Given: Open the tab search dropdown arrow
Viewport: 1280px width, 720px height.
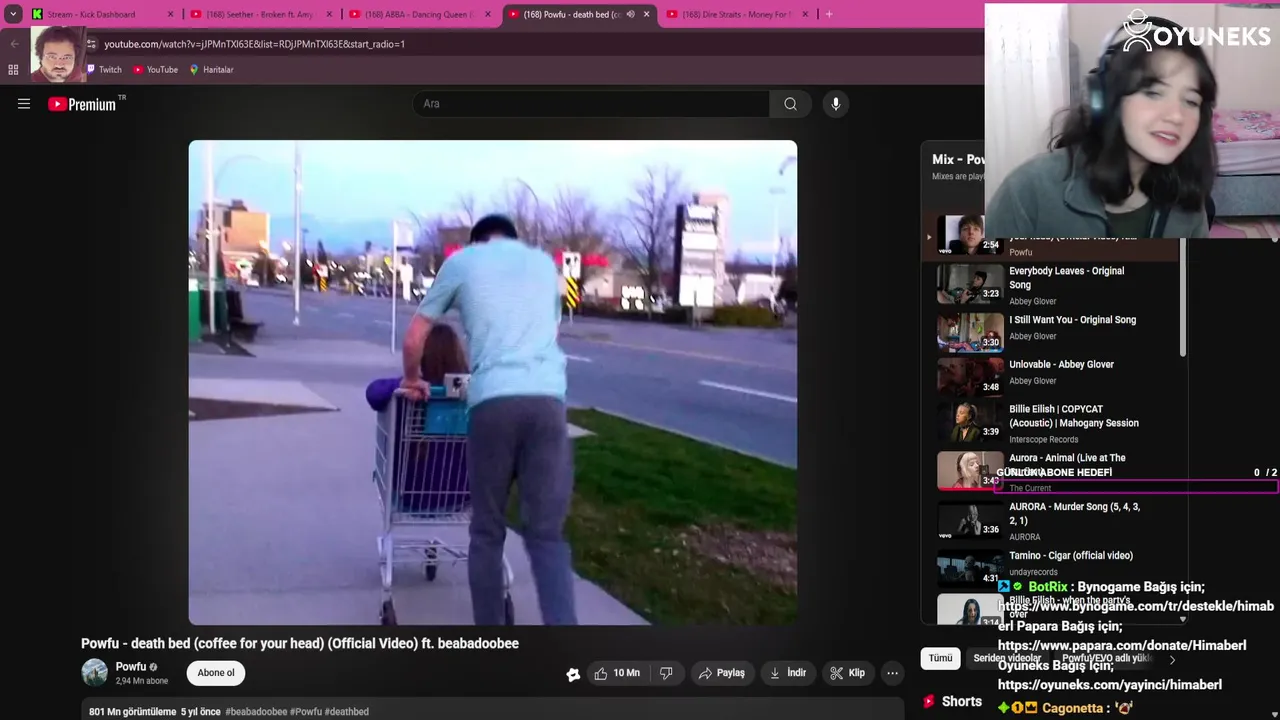Looking at the screenshot, I should [x=13, y=14].
